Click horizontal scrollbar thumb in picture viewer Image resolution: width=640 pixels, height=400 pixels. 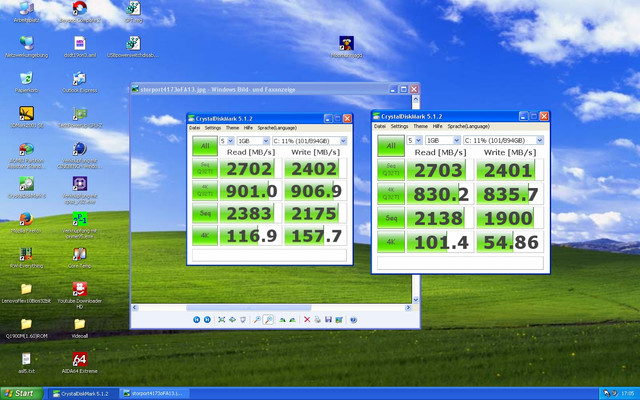[249, 308]
